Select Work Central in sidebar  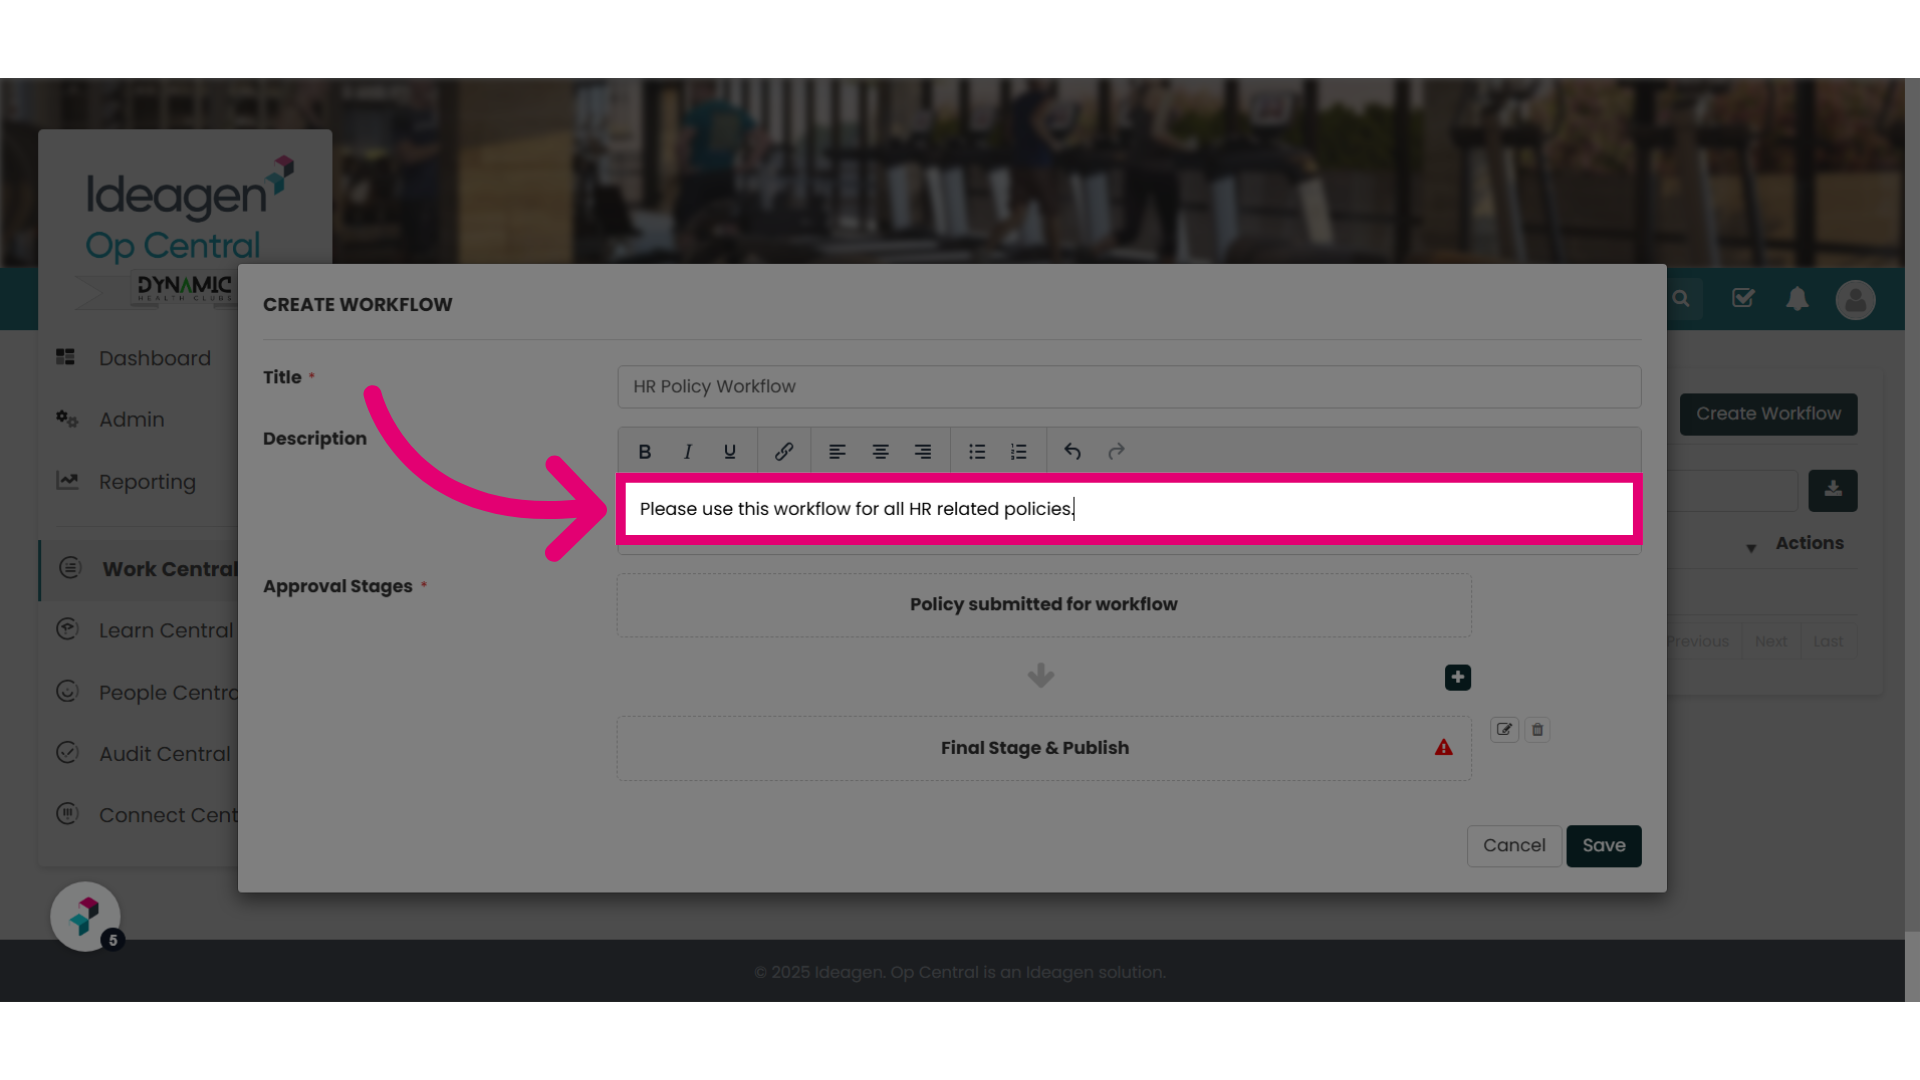coord(140,570)
